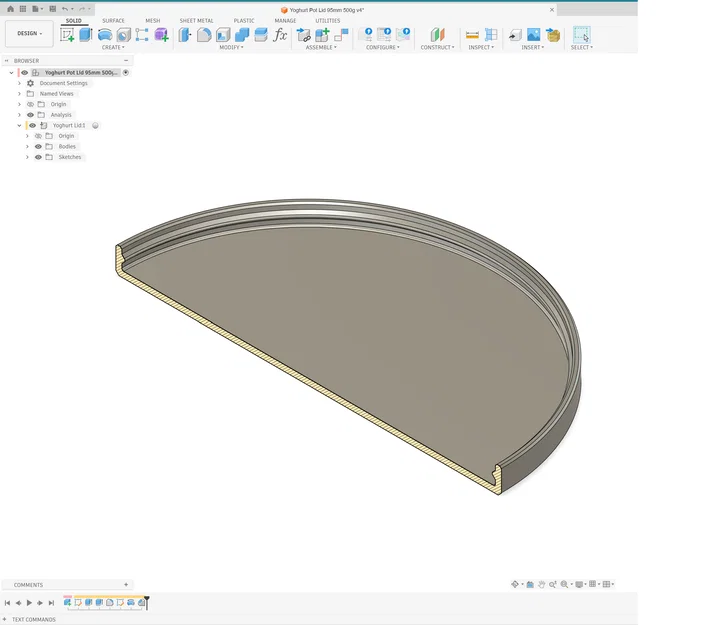The width and height of the screenshot is (704, 625).
Task: Hide the Bodies folder
Action: point(38,146)
